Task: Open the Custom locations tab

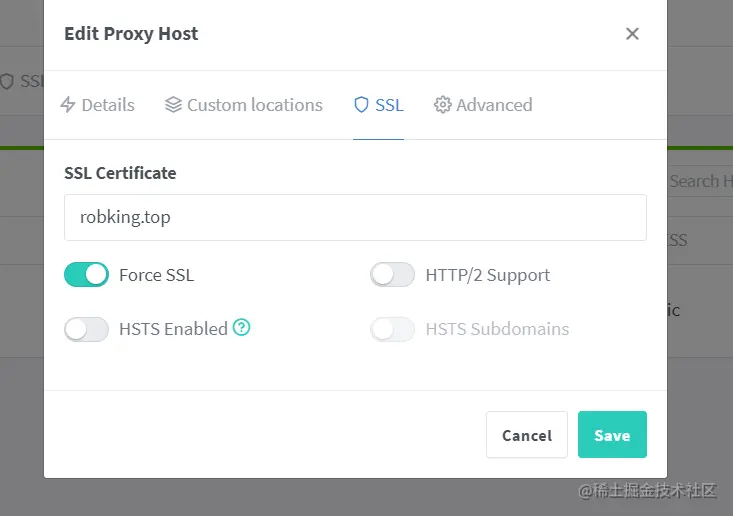Action: pos(254,105)
